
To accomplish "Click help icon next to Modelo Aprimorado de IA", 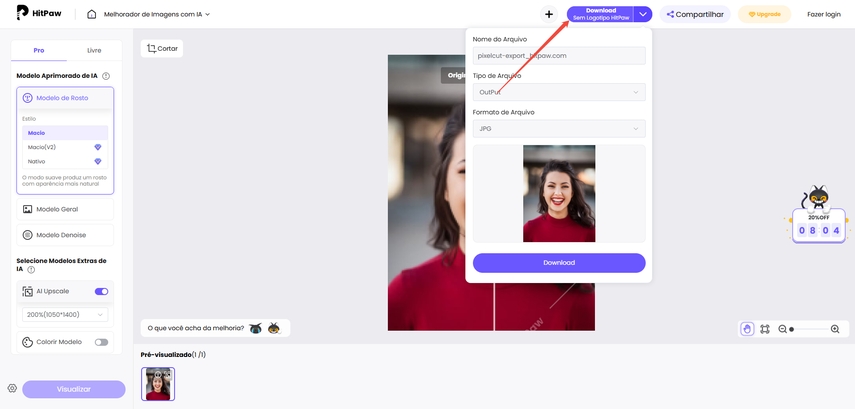I will tap(106, 76).
